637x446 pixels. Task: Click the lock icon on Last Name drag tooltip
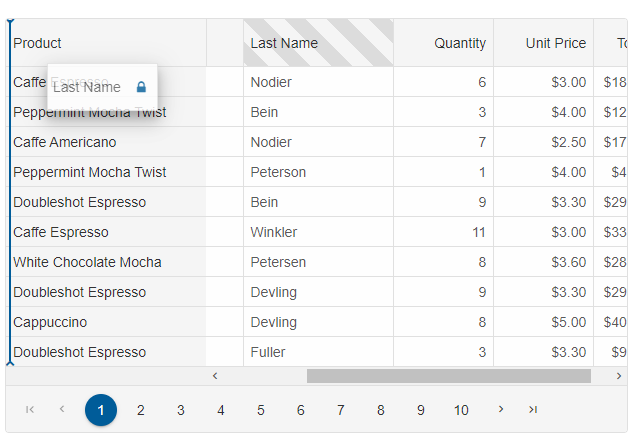pos(141,87)
